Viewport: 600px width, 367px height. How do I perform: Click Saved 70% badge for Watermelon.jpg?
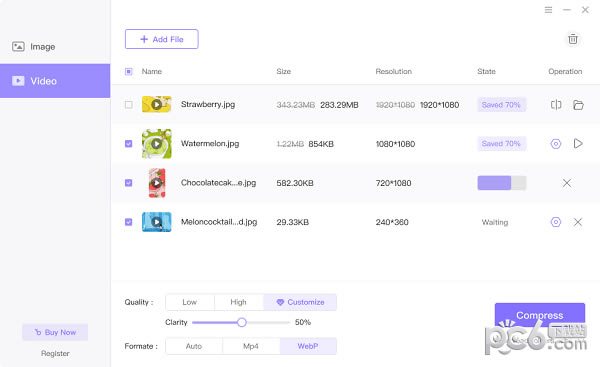[x=501, y=144]
